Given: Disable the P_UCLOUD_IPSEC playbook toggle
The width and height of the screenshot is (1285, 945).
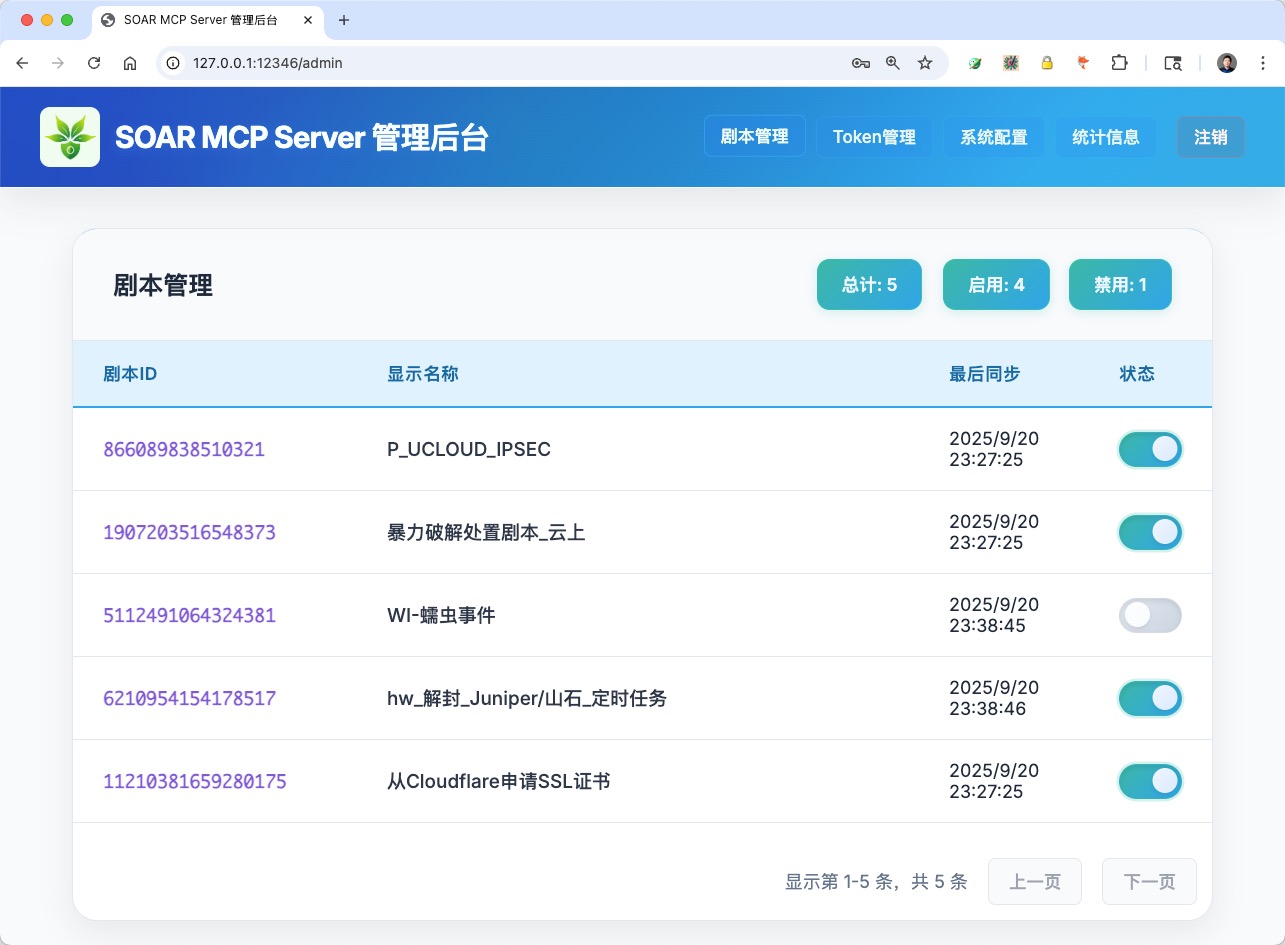Looking at the screenshot, I should click(1149, 449).
